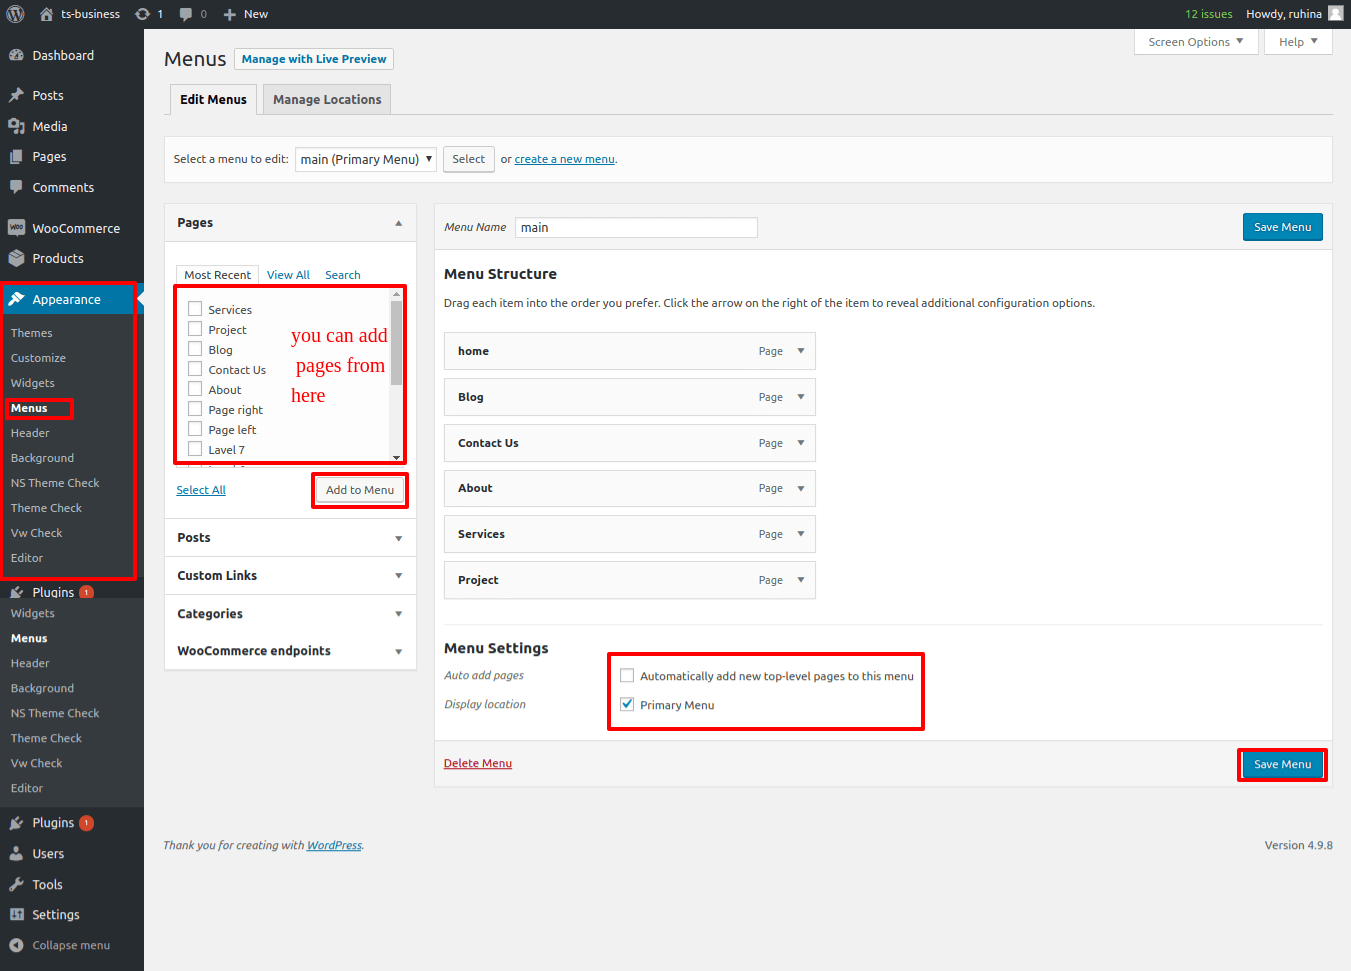Open the Dashboard icon in the sidebar

pyautogui.click(x=16, y=56)
